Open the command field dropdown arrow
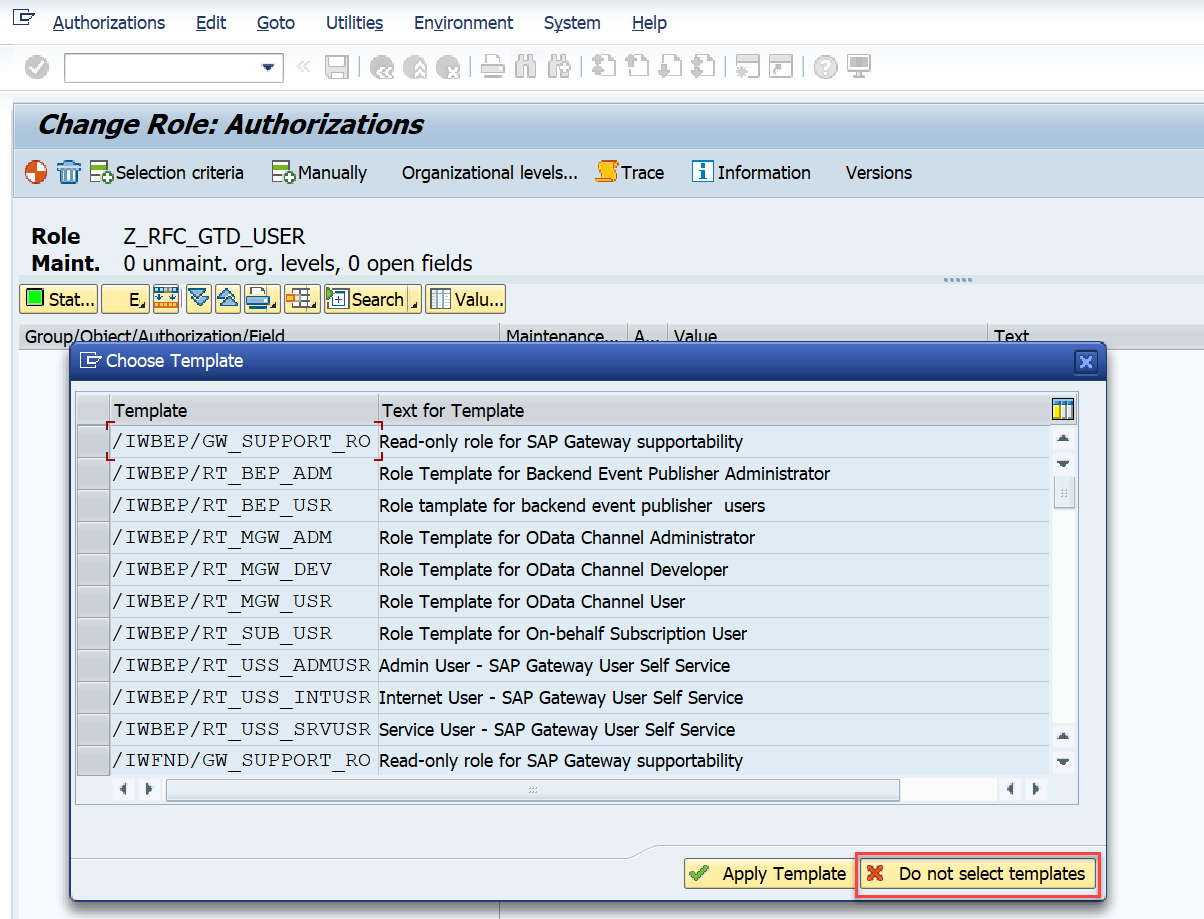The height and width of the screenshot is (919, 1204). point(267,67)
